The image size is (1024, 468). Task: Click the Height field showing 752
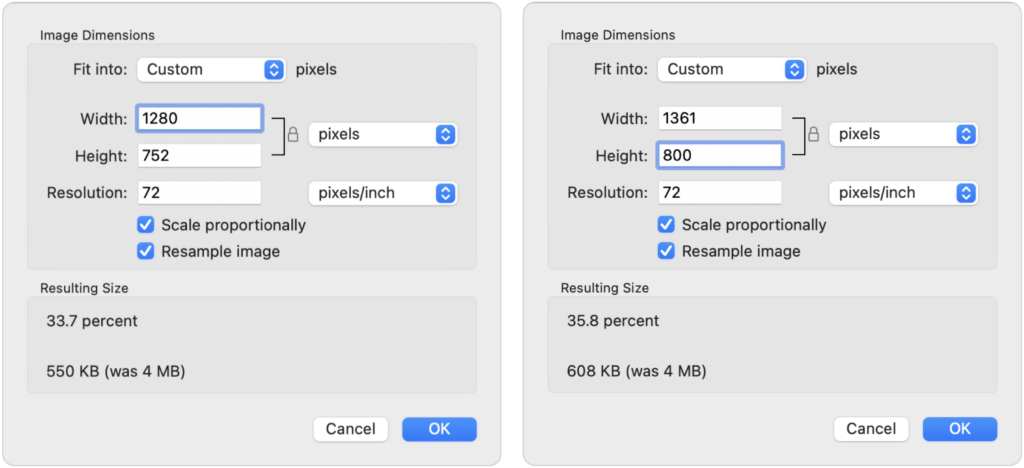coord(200,155)
